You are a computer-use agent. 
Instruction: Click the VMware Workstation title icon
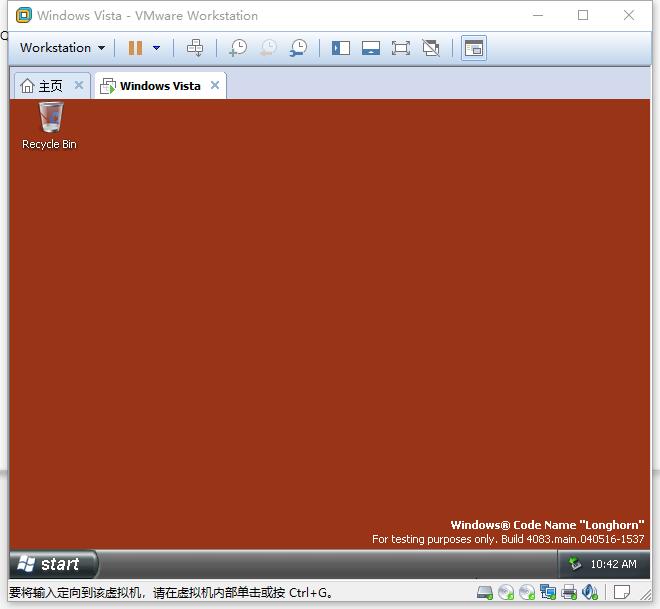tap(24, 16)
